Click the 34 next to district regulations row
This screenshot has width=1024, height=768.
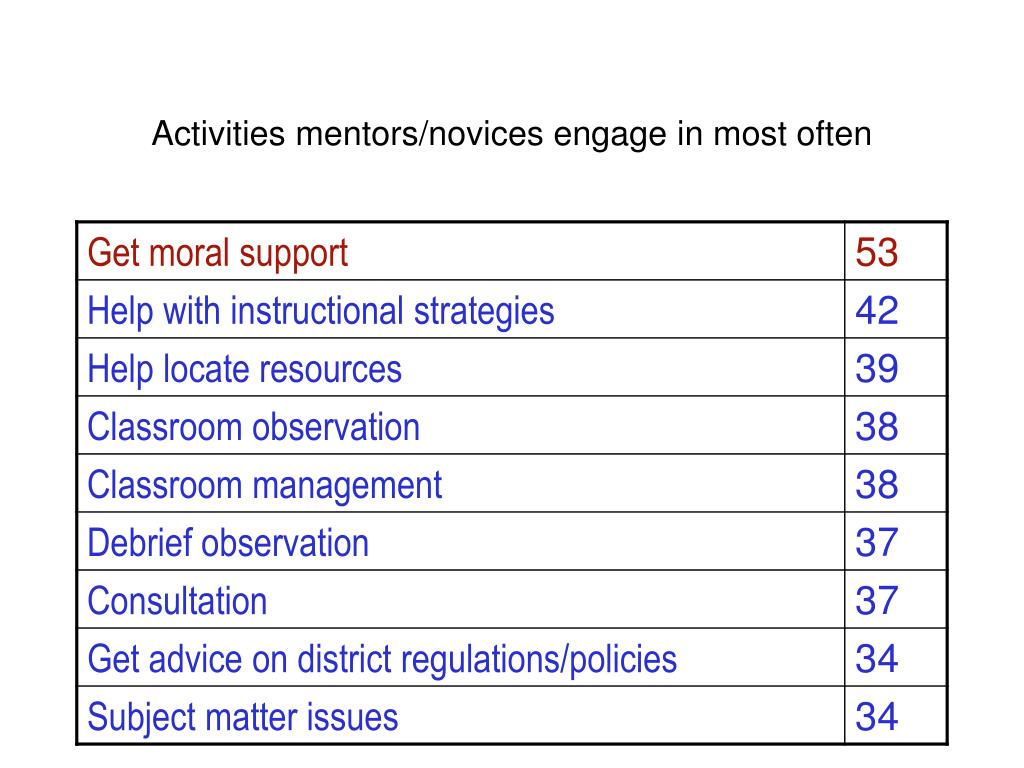click(x=876, y=660)
